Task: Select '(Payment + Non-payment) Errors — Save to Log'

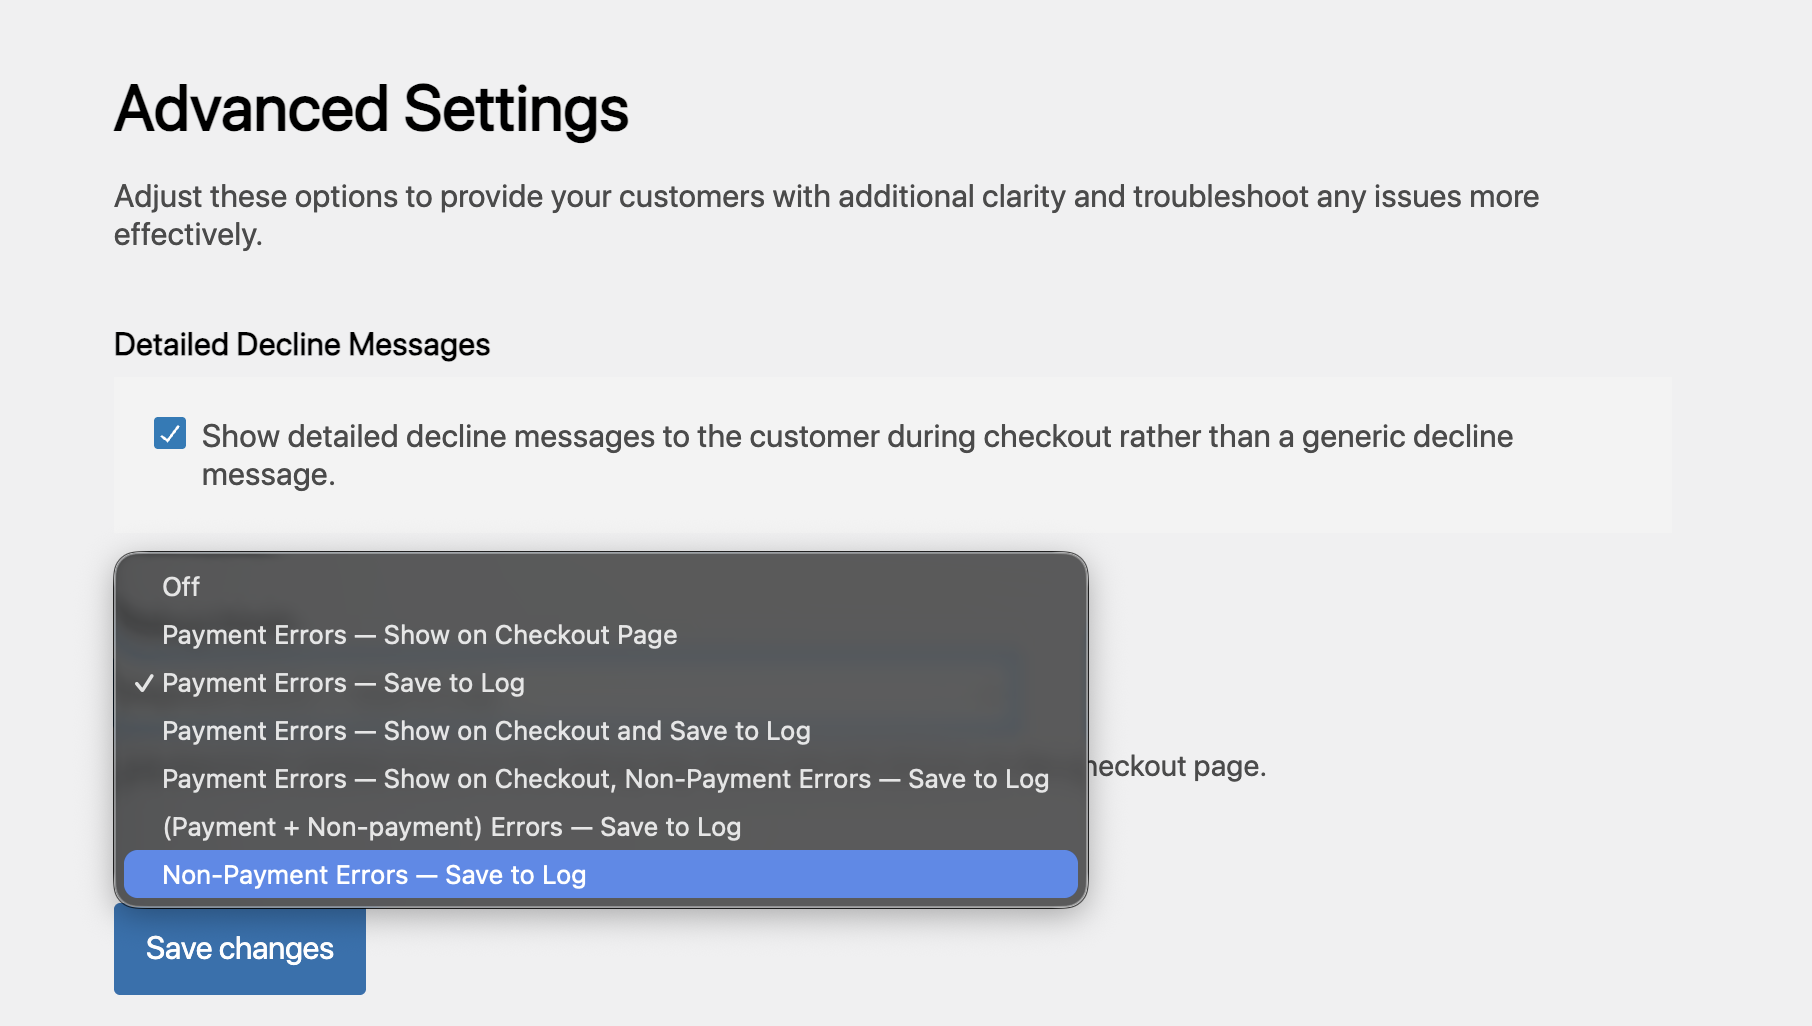Action: click(451, 827)
